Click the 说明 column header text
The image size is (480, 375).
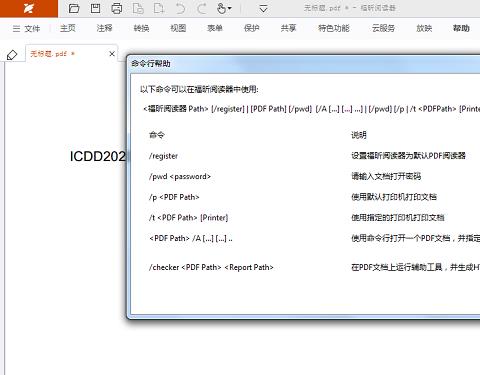(359, 135)
